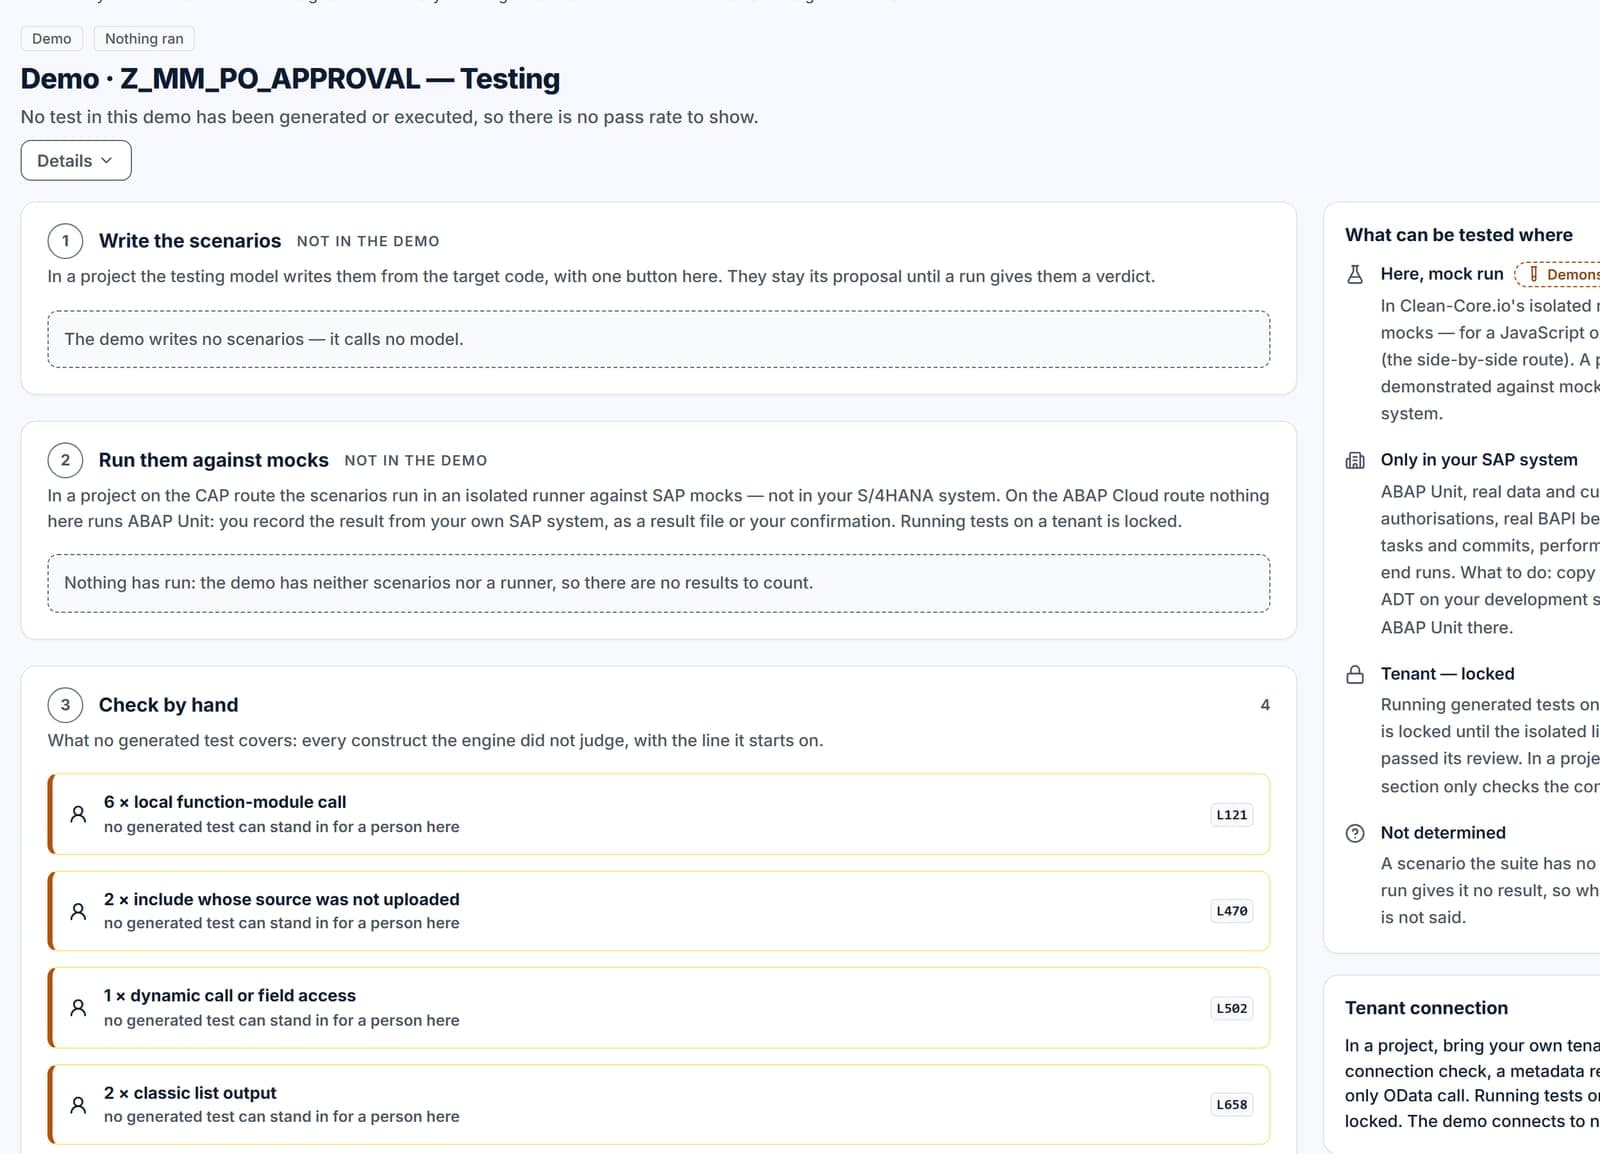The width and height of the screenshot is (1600, 1154).
Task: Click the step 3 circle for Check by hand
Action: click(66, 705)
